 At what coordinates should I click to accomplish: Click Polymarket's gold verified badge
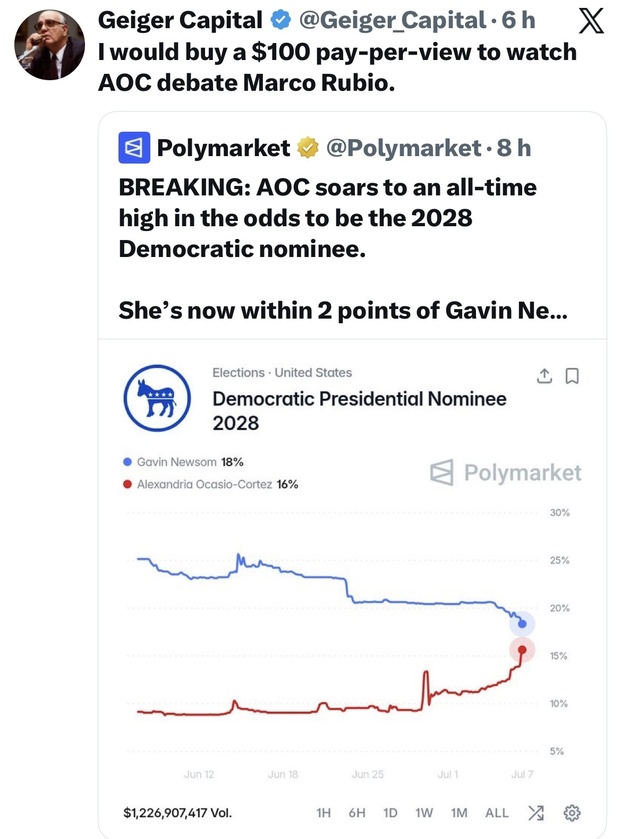tap(308, 148)
